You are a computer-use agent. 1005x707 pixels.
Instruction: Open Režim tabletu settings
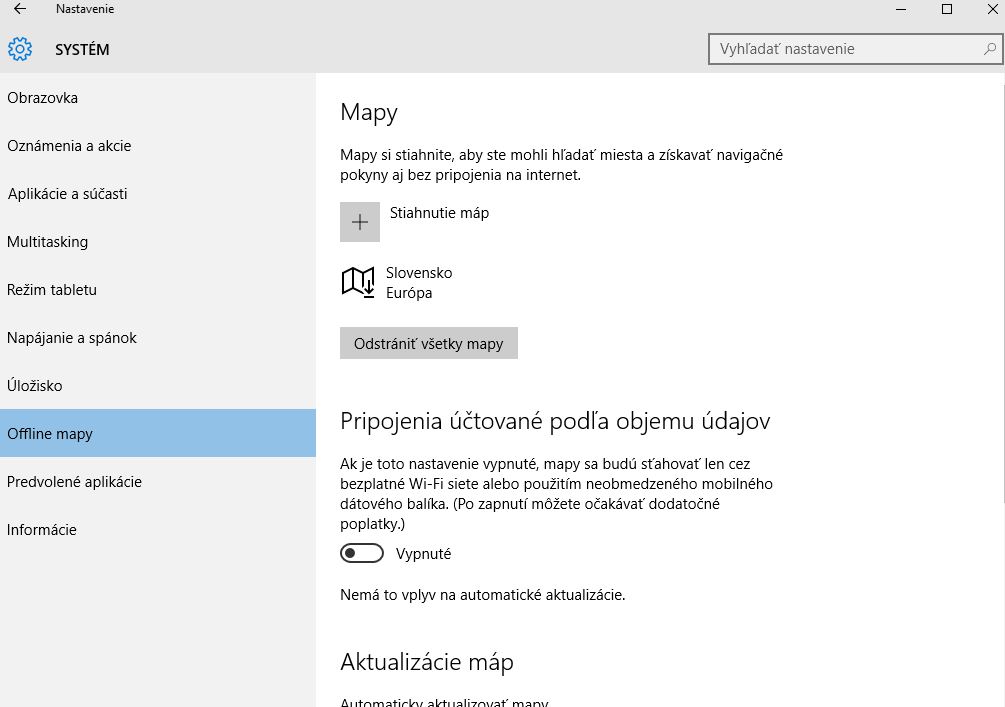[52, 290]
